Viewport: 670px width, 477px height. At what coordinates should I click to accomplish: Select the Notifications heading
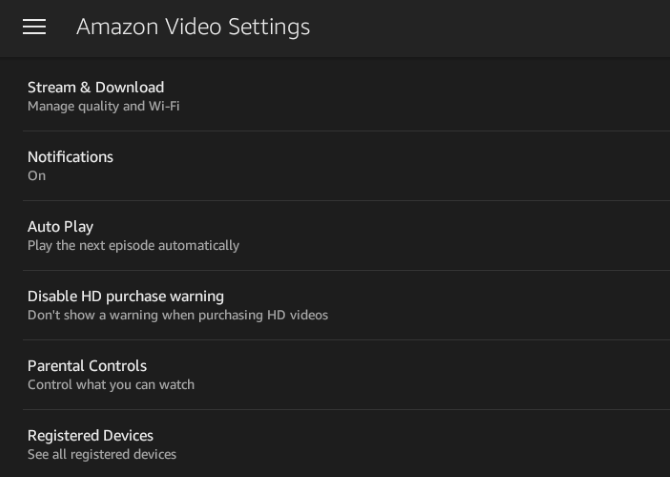[x=70, y=157]
